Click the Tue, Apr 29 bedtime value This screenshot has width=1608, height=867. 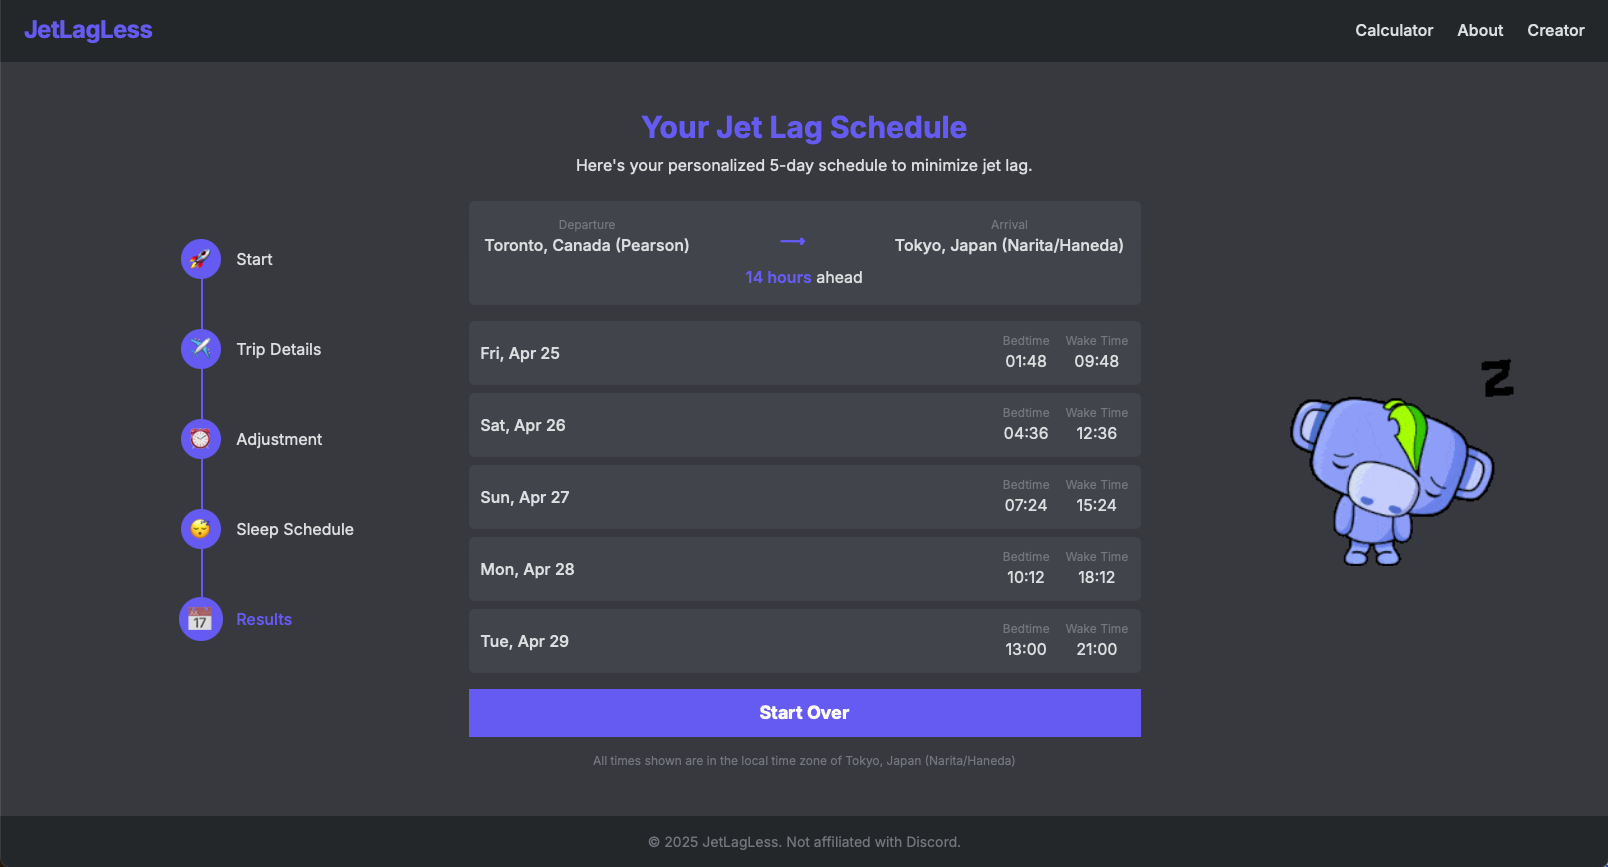[x=1026, y=649]
